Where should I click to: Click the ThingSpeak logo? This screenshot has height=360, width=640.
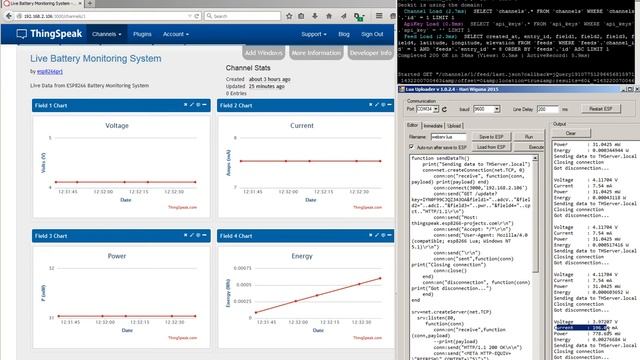coord(49,34)
